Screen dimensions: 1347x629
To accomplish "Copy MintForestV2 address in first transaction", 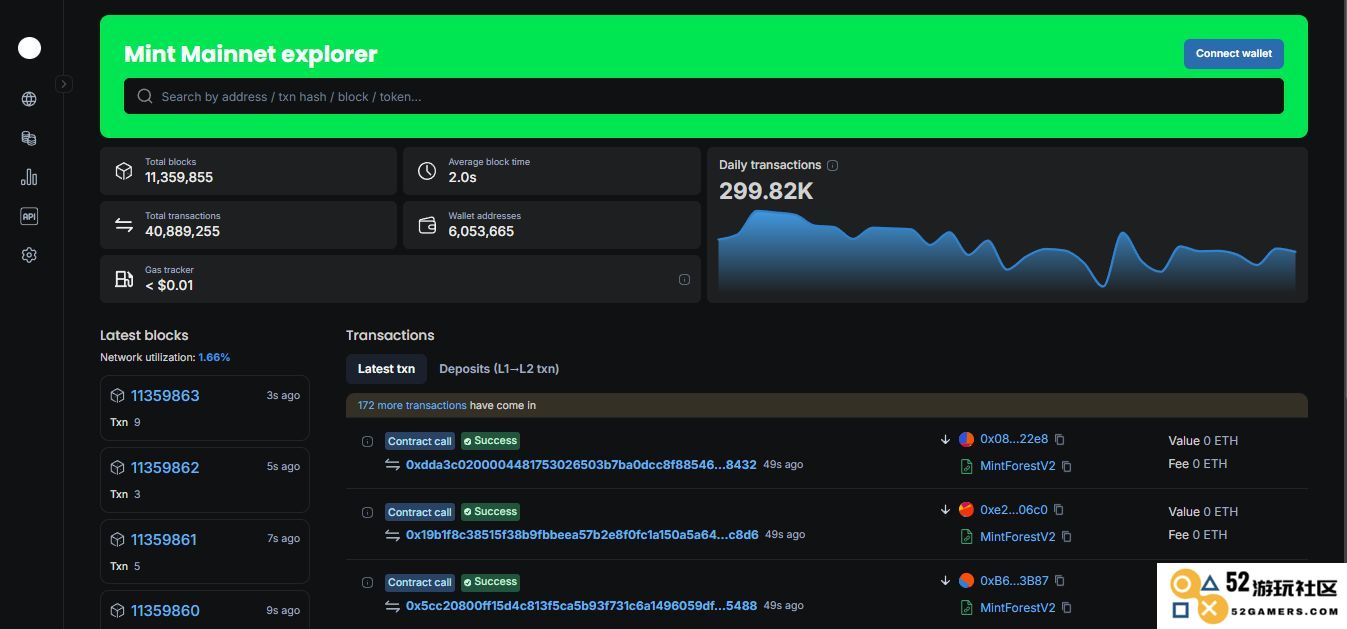I will pyautogui.click(x=1067, y=466).
